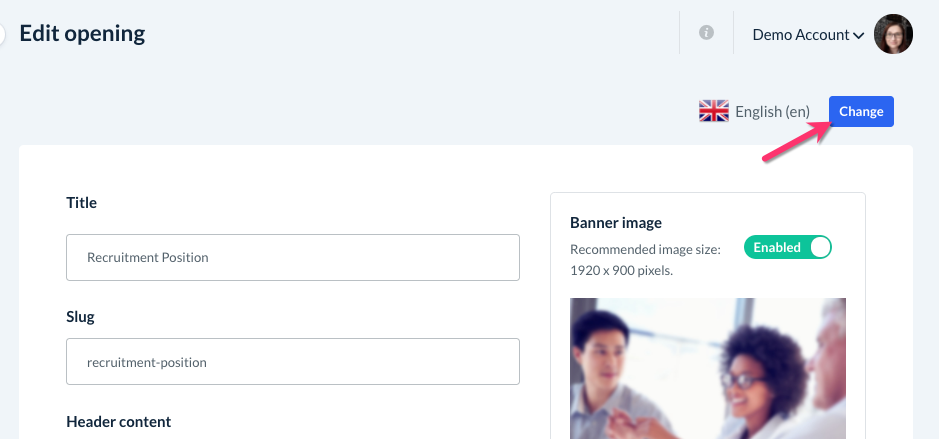This screenshot has height=439, width=939.
Task: Click the Title field label
Action: pyautogui.click(x=81, y=203)
